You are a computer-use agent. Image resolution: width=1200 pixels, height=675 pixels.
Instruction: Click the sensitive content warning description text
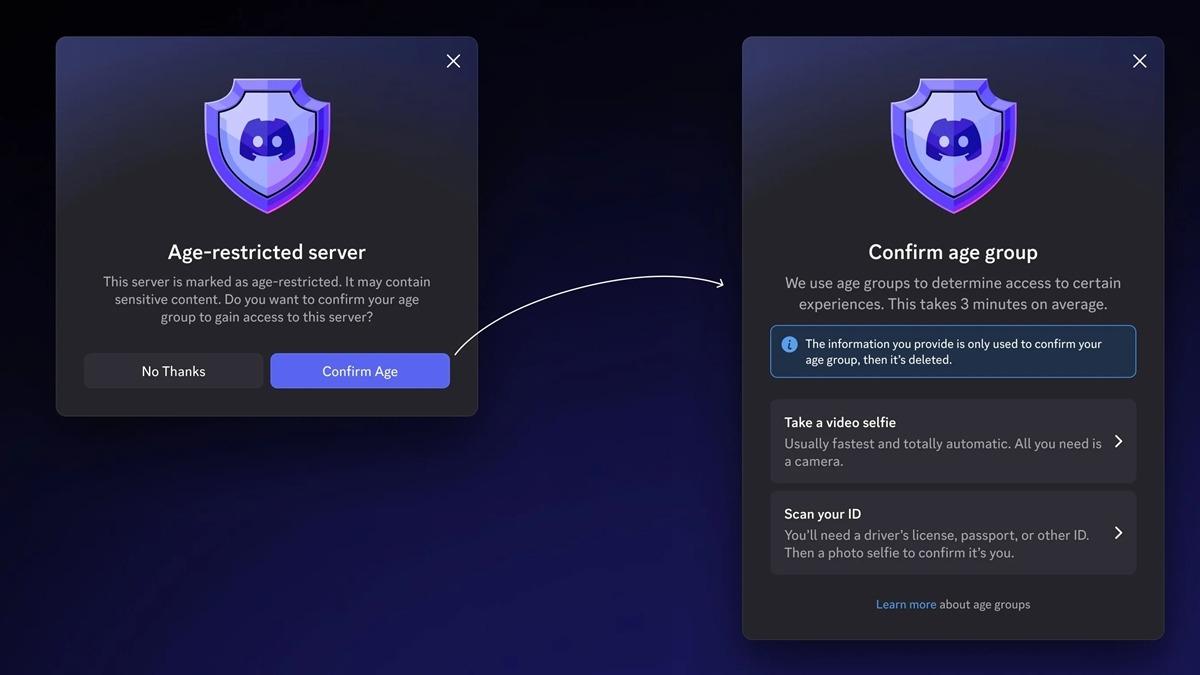[x=267, y=299]
